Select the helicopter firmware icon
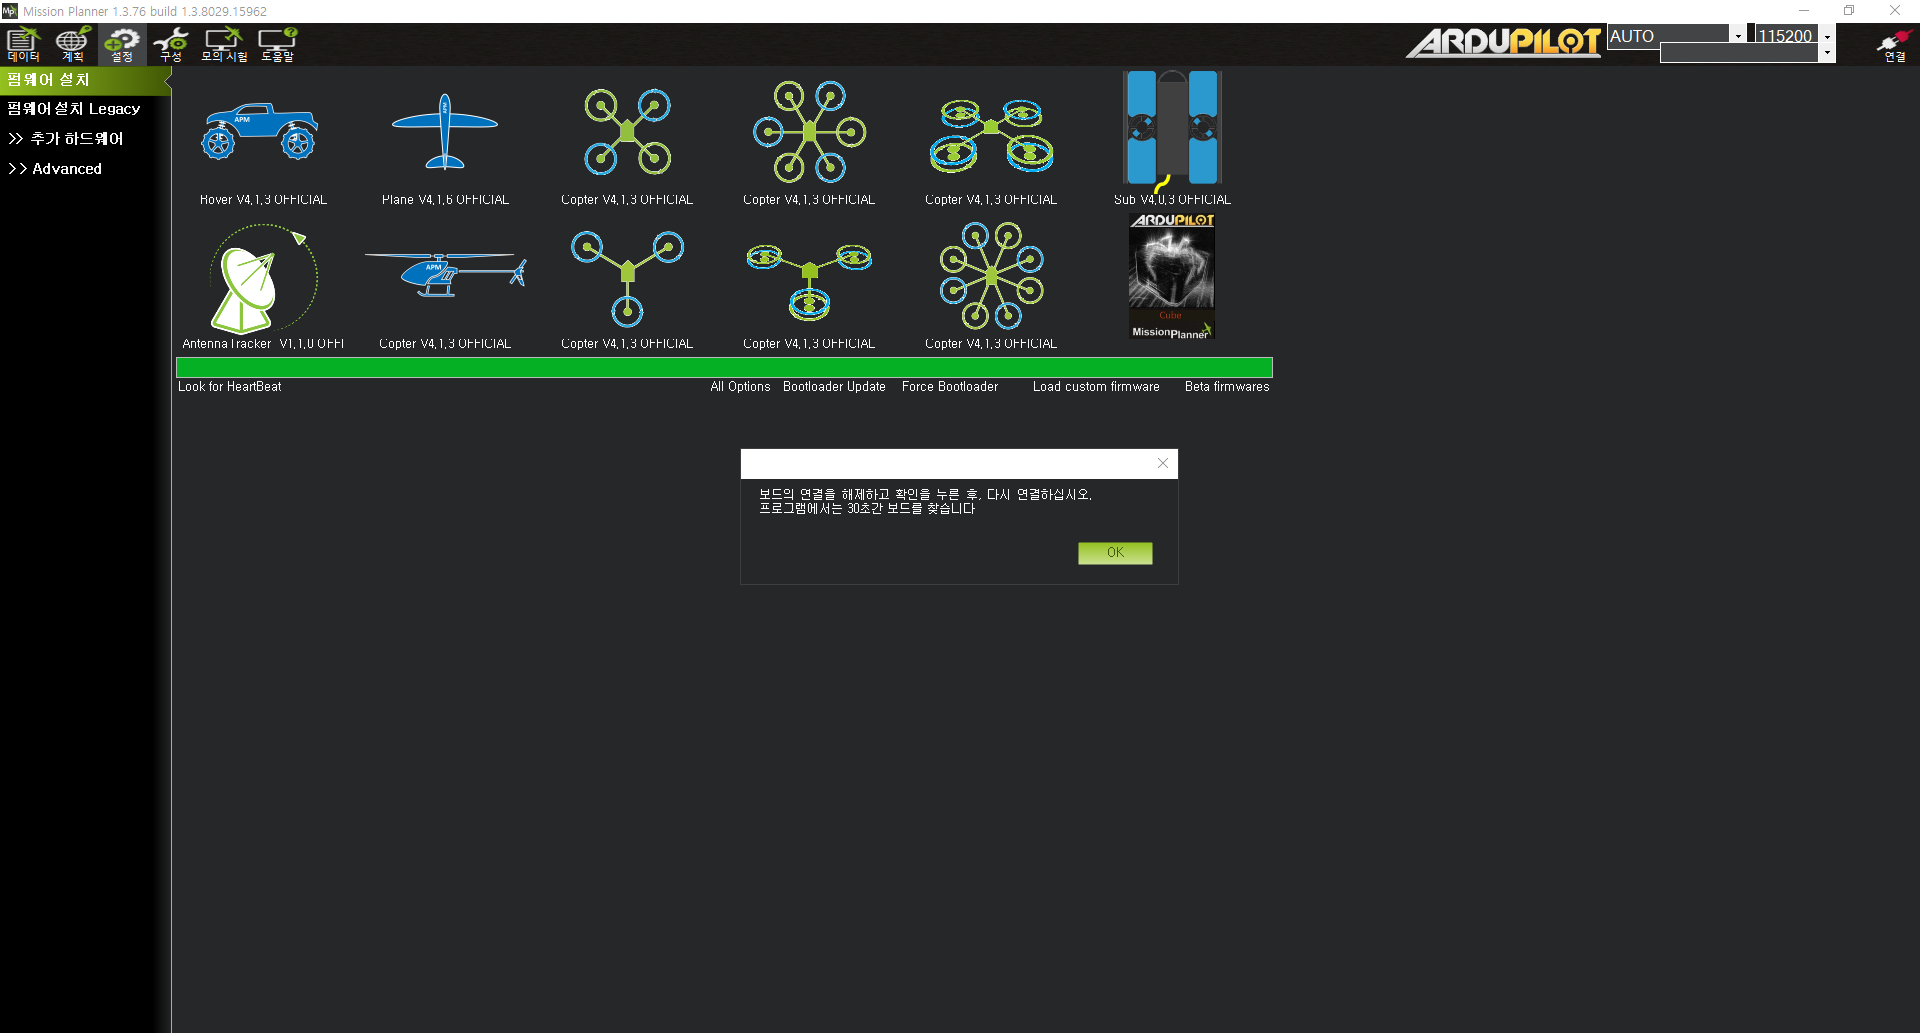Viewport: 1920px width, 1033px height. tap(445, 273)
